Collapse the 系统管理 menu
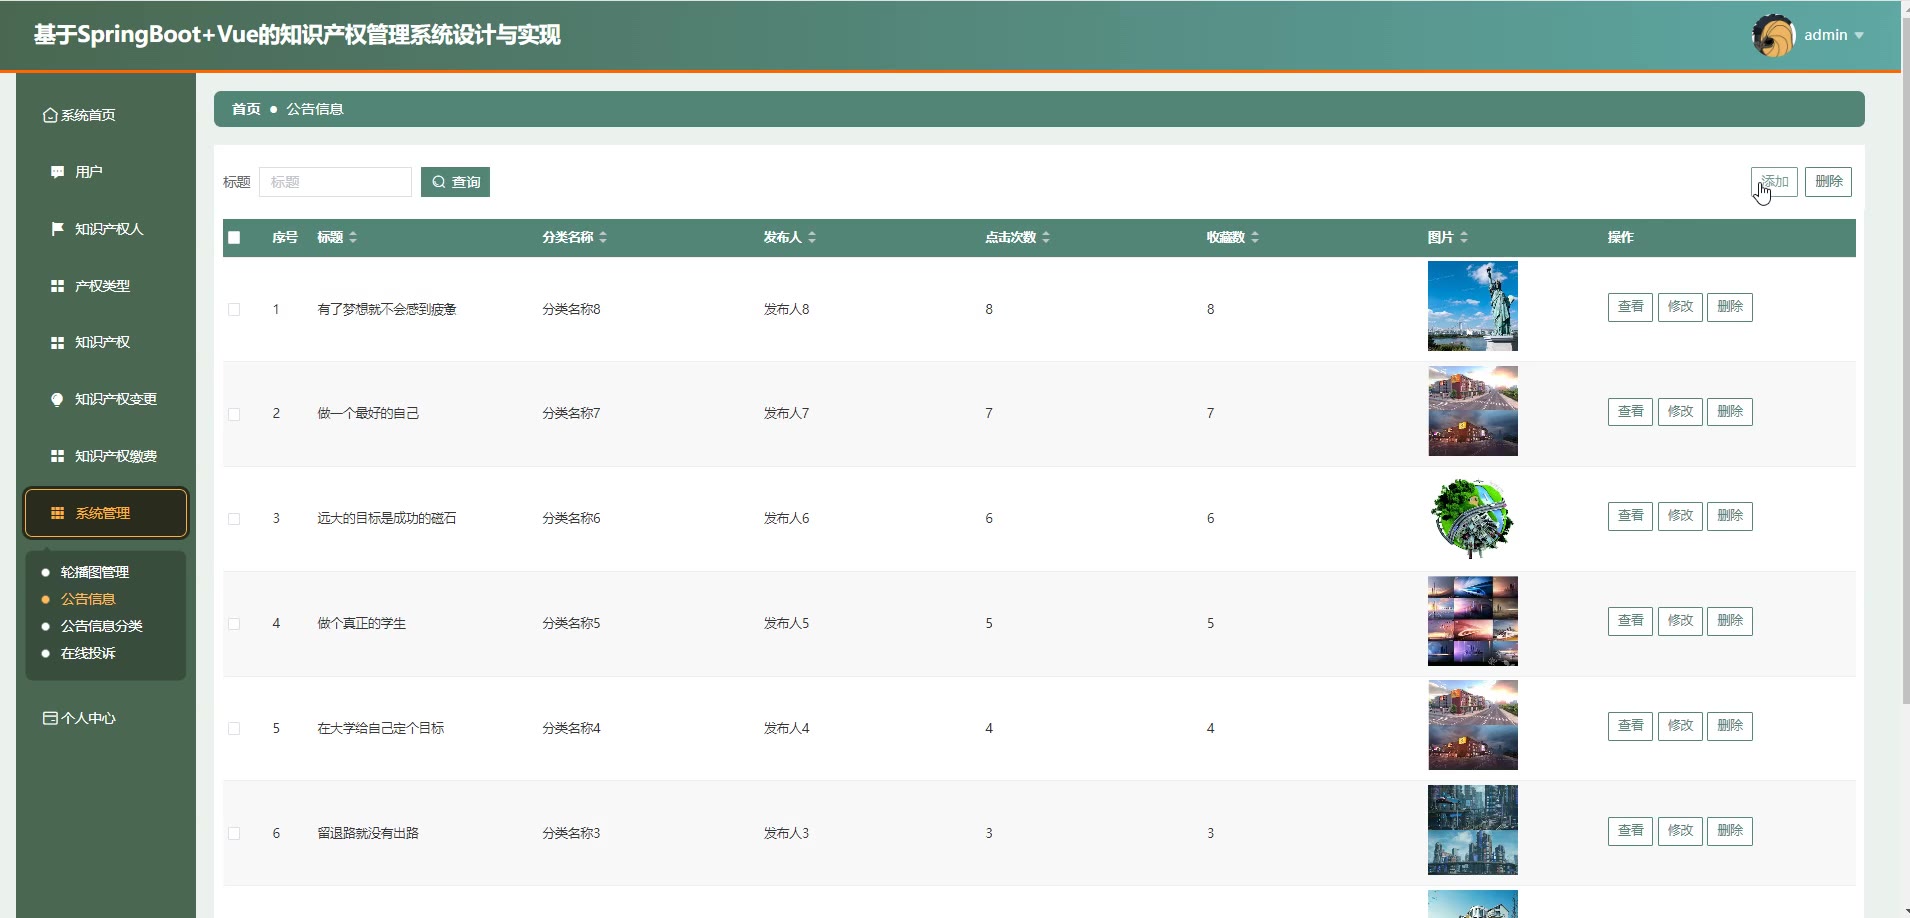The width and height of the screenshot is (1910, 918). click(106, 513)
